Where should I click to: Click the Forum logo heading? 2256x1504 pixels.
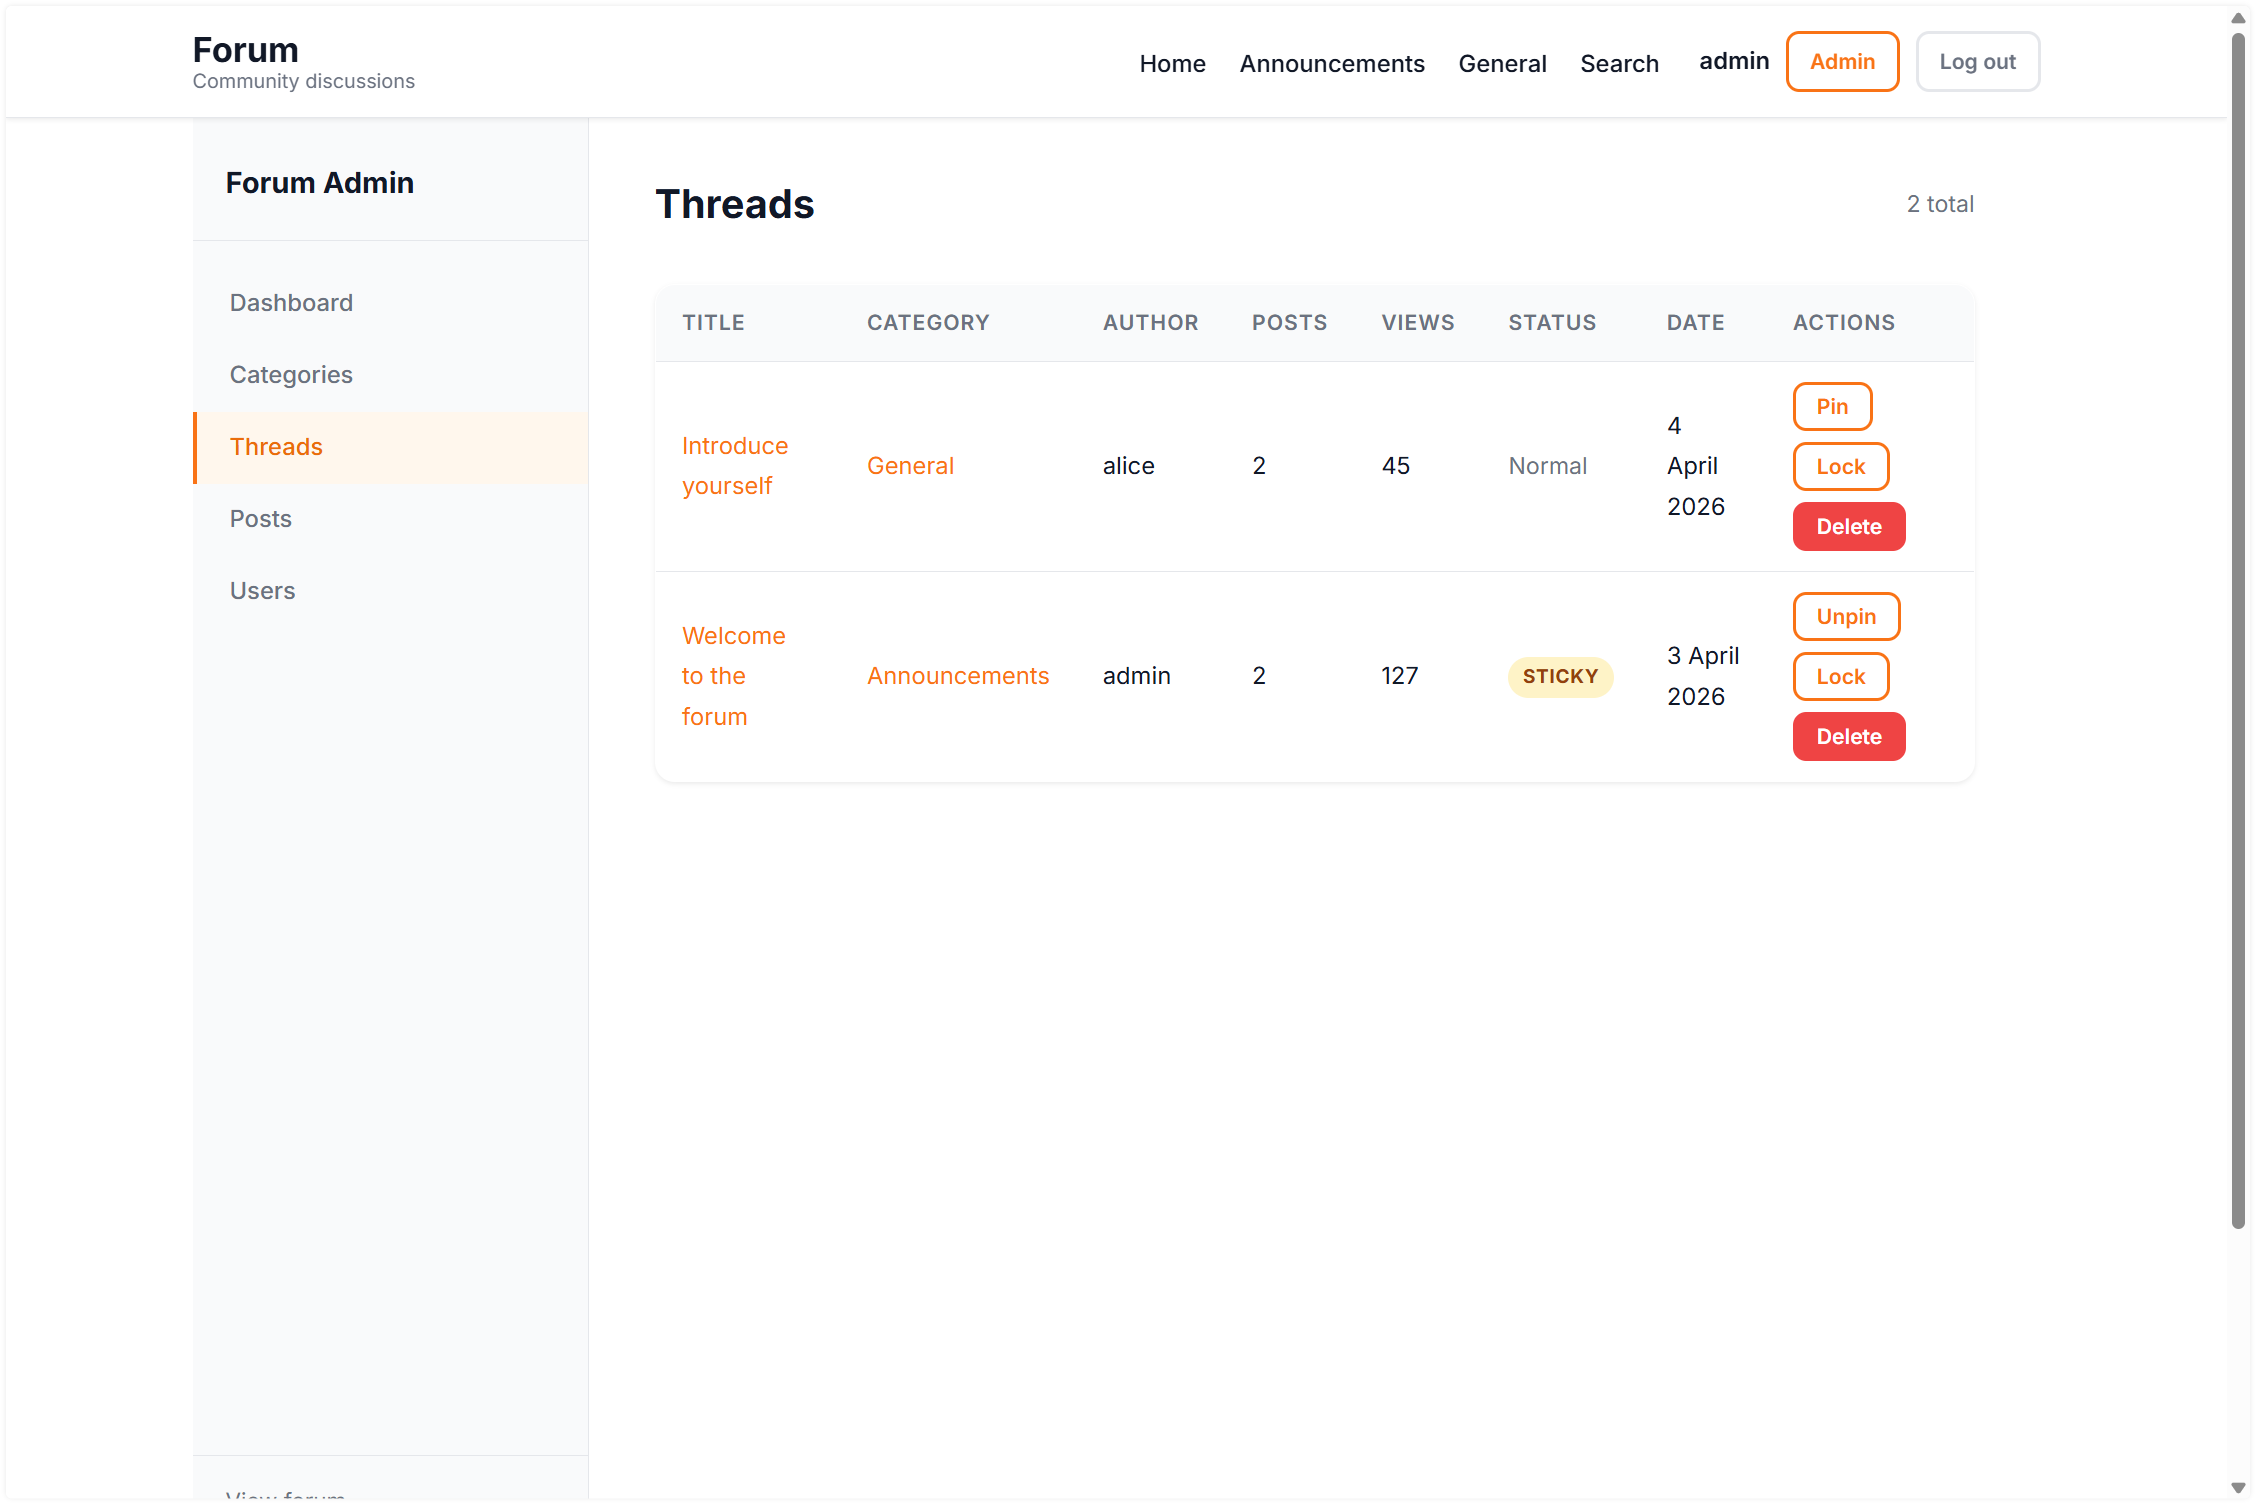[245, 48]
